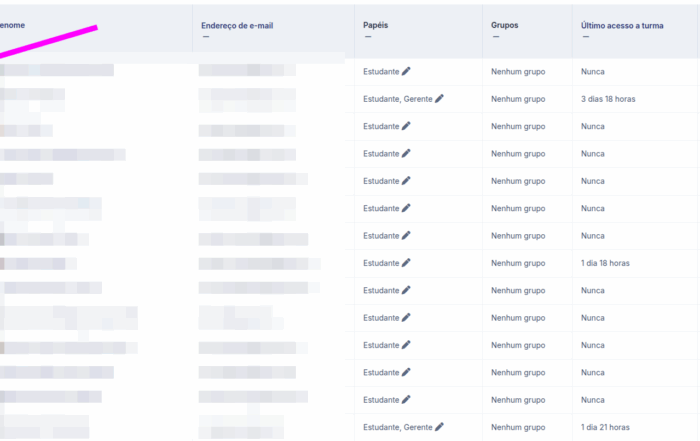Screen dimensions: 700x441
Task: Collapse the Sobrenome column using its dash icon
Action: click(x=4, y=37)
